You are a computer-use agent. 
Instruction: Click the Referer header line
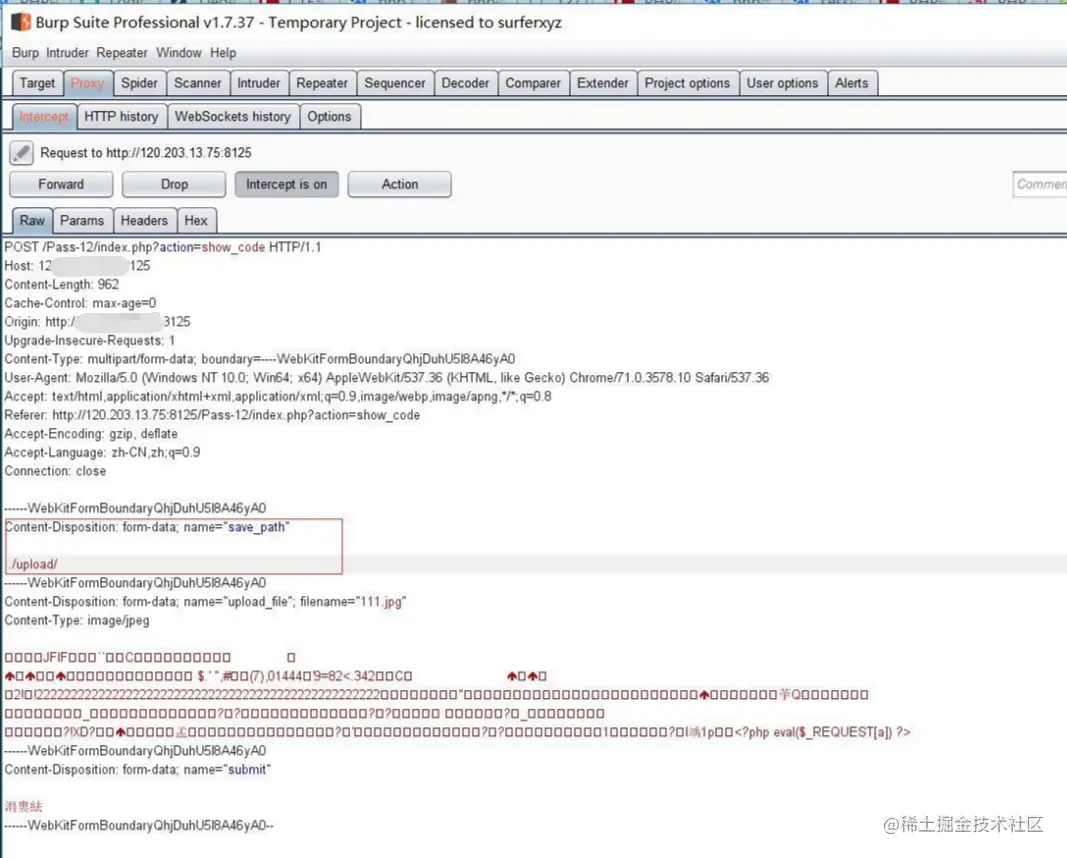pyautogui.click(x=212, y=415)
